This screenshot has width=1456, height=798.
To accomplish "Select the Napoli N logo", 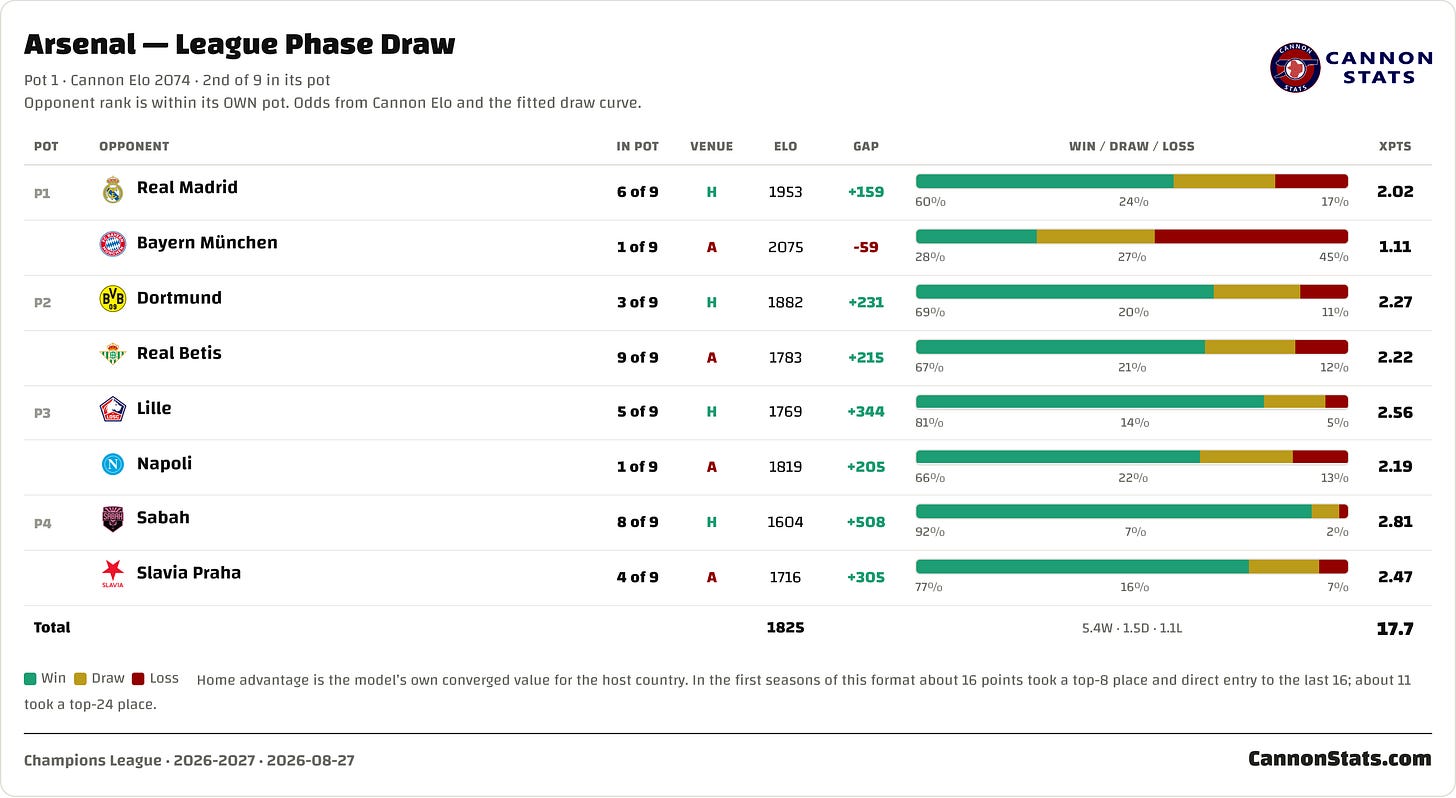I will [x=113, y=464].
